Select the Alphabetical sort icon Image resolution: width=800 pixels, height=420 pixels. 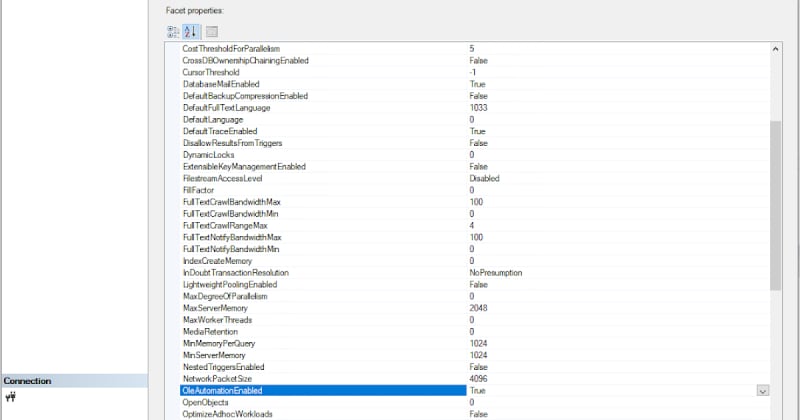pos(191,32)
